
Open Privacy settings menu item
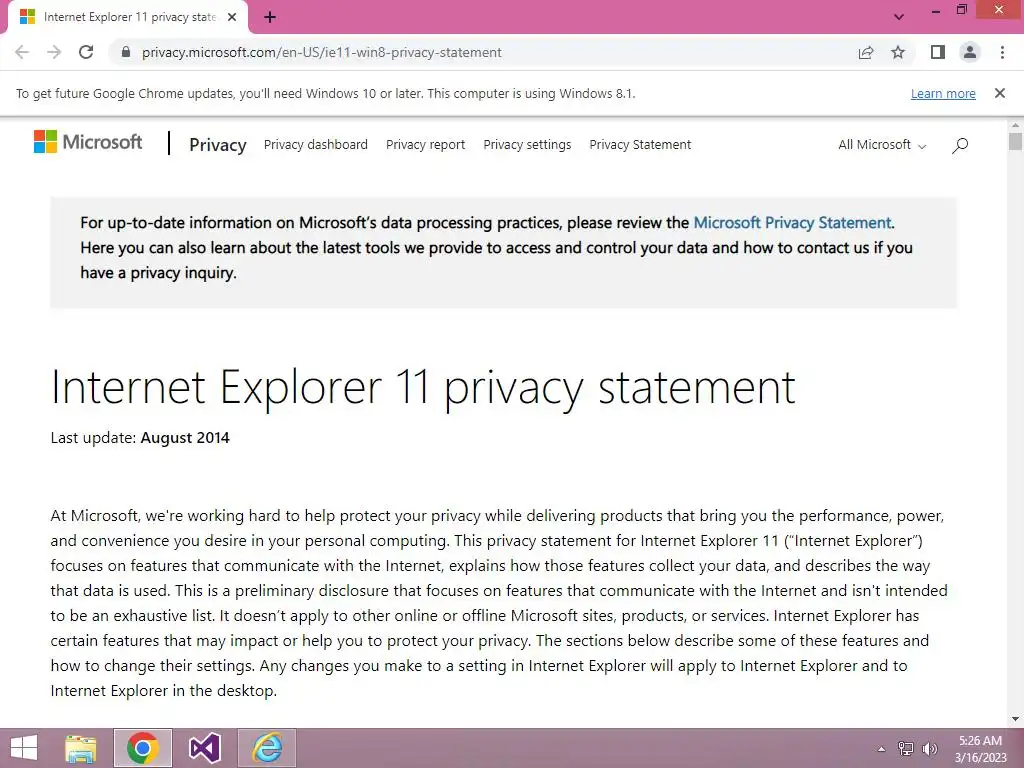point(527,144)
